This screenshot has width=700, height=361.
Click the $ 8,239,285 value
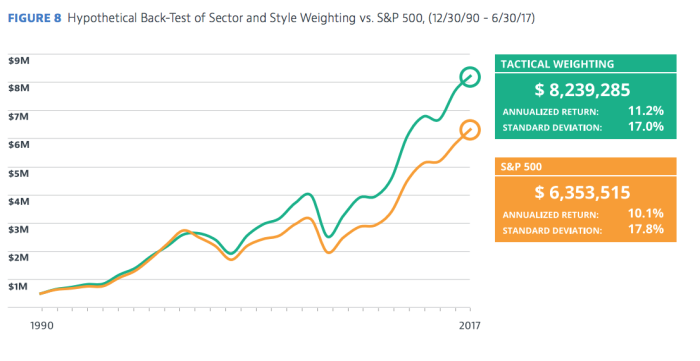pyautogui.click(x=582, y=90)
